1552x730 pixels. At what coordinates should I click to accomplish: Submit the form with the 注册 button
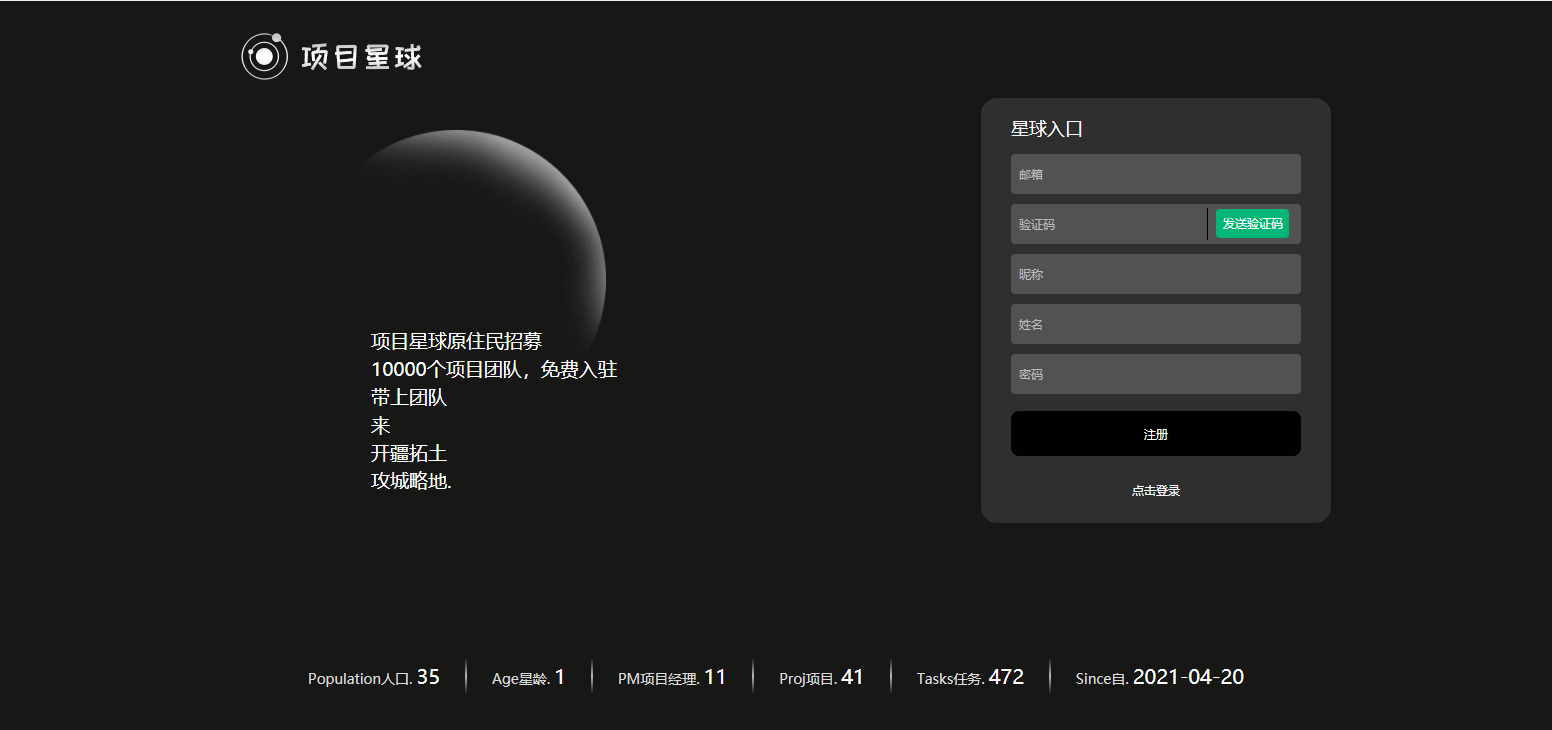click(1155, 434)
